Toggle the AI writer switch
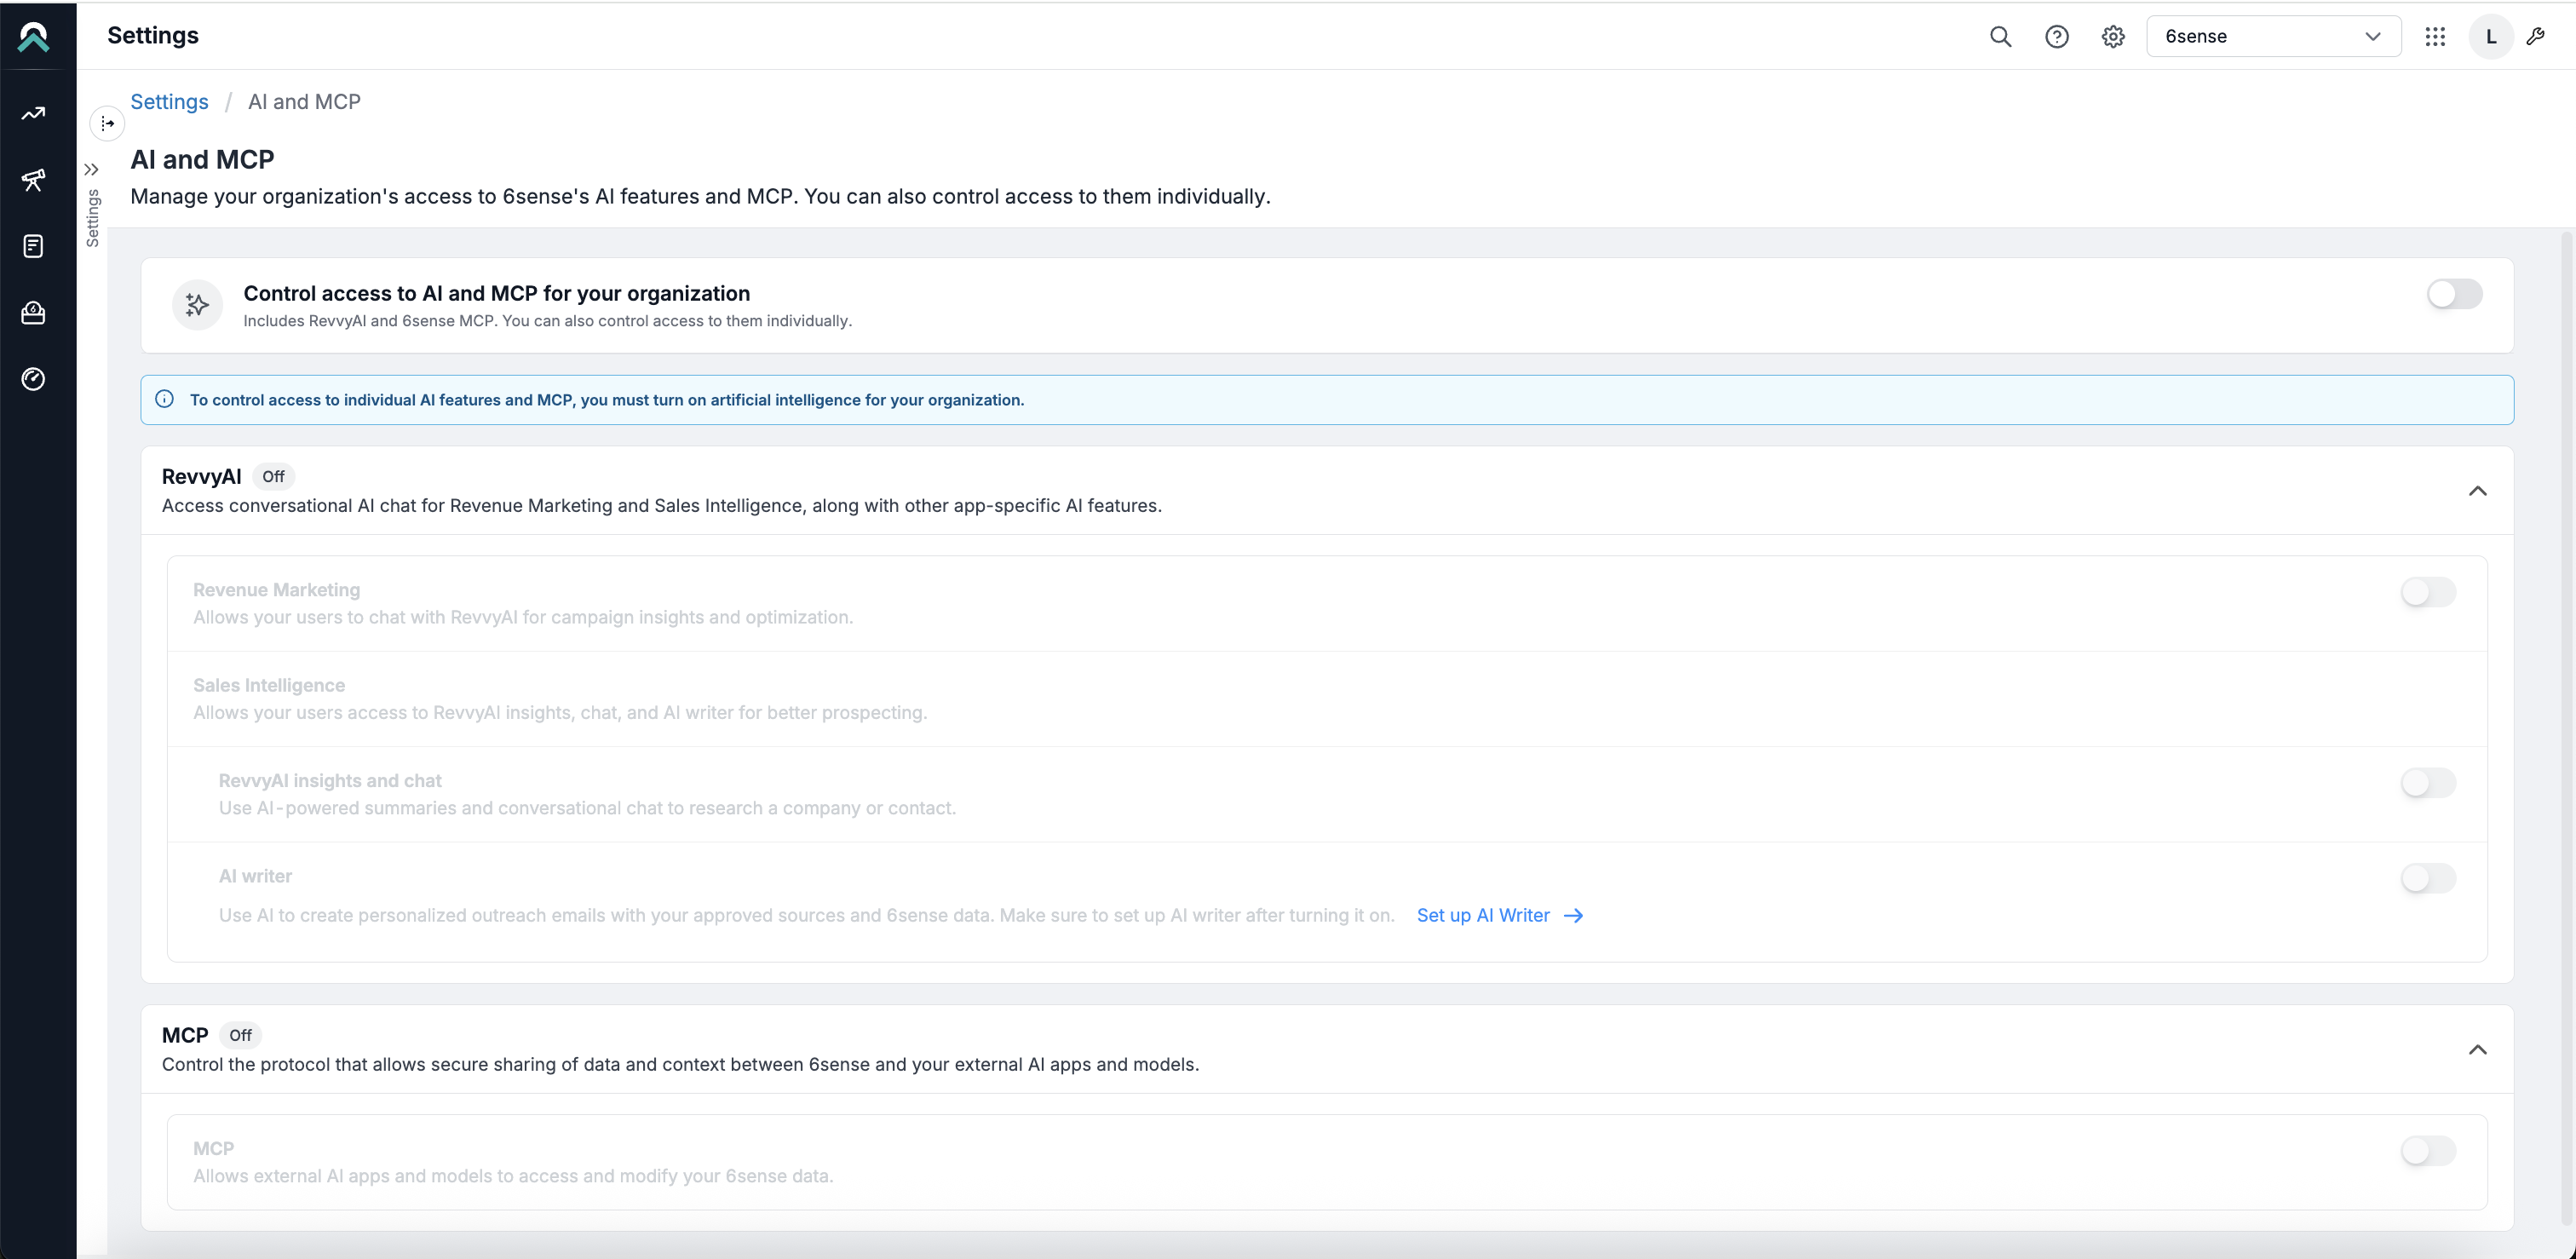Image resolution: width=2576 pixels, height=1259 pixels. [x=2428, y=878]
